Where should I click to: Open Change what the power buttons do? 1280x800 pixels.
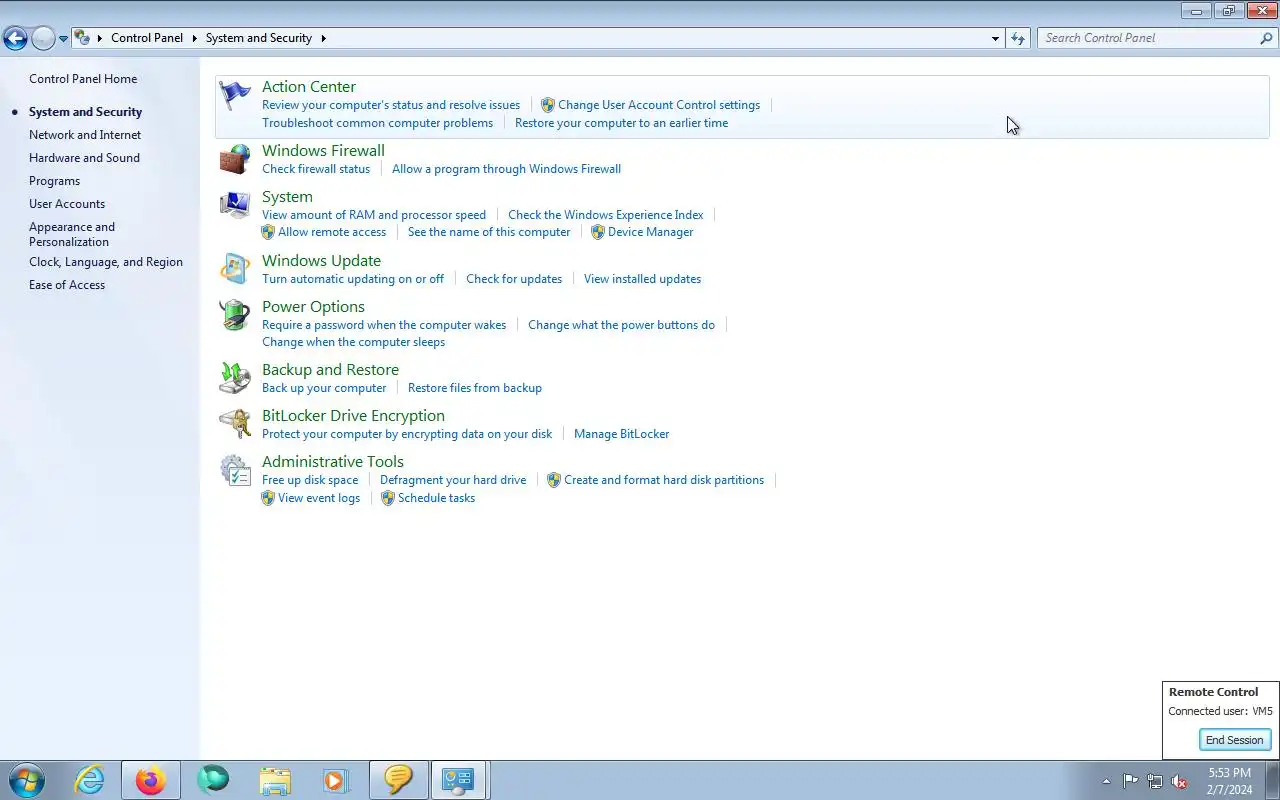coord(621,325)
